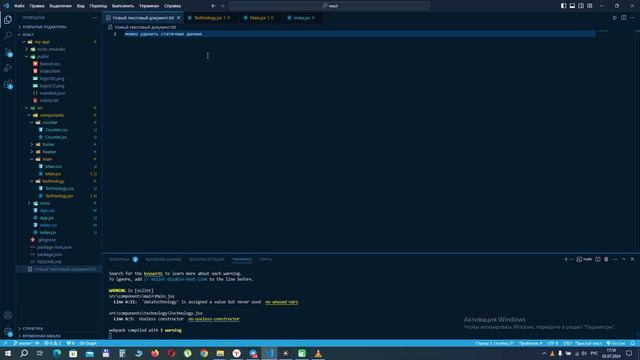The height and width of the screenshot is (360, 640).
Task: Open terminal panel more actions ellipsis
Action: (x=615, y=259)
